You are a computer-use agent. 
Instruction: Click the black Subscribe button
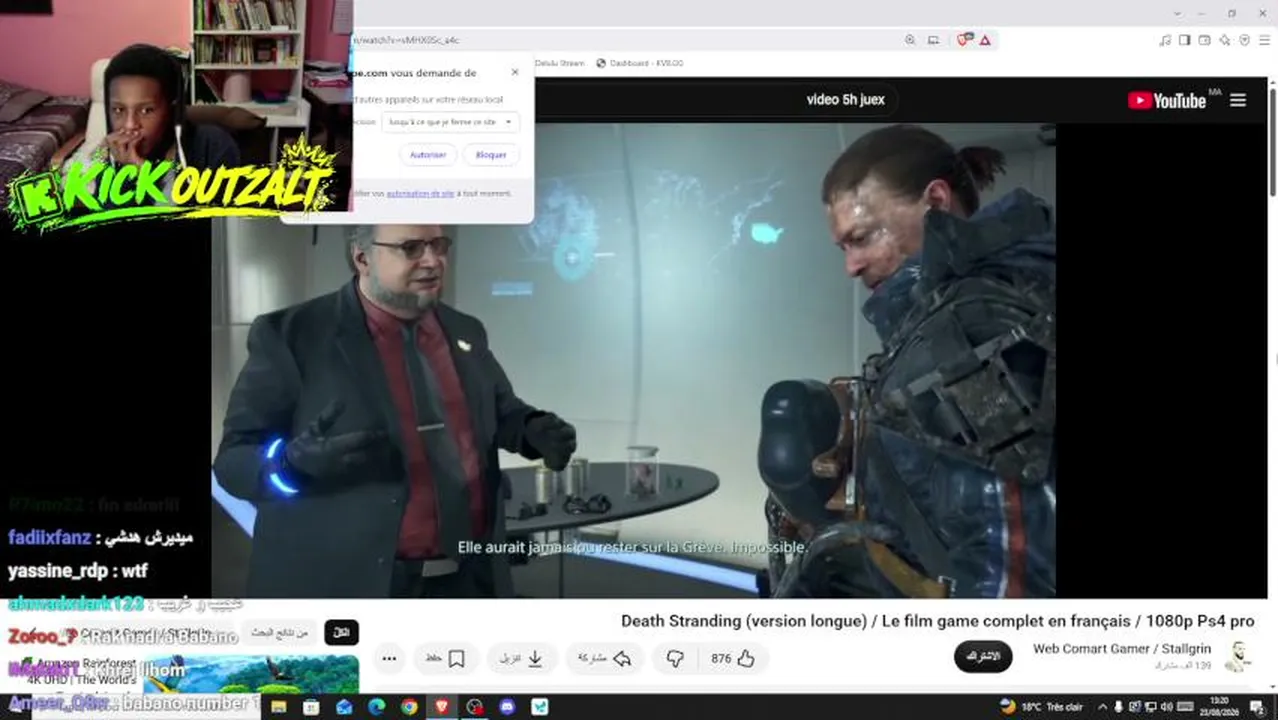click(x=983, y=657)
